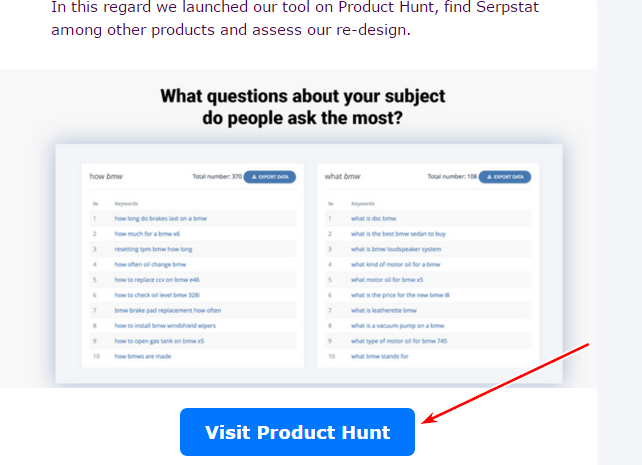Viewport: 642px width, 465px height.
Task: Select 'what is the best bmw sedan to buy'
Action: coord(398,234)
